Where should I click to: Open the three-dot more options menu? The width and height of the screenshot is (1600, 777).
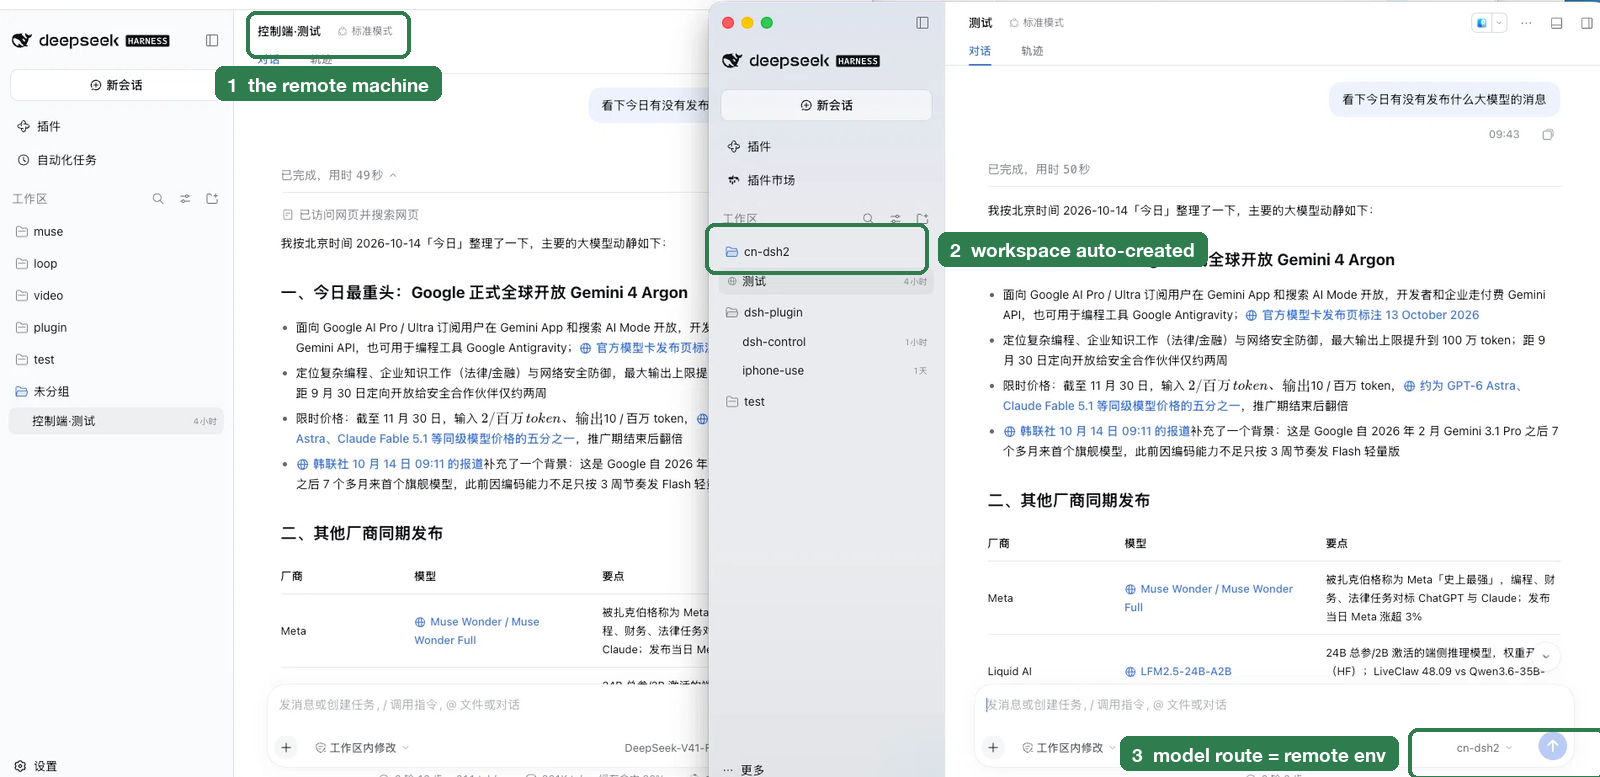[x=1526, y=23]
